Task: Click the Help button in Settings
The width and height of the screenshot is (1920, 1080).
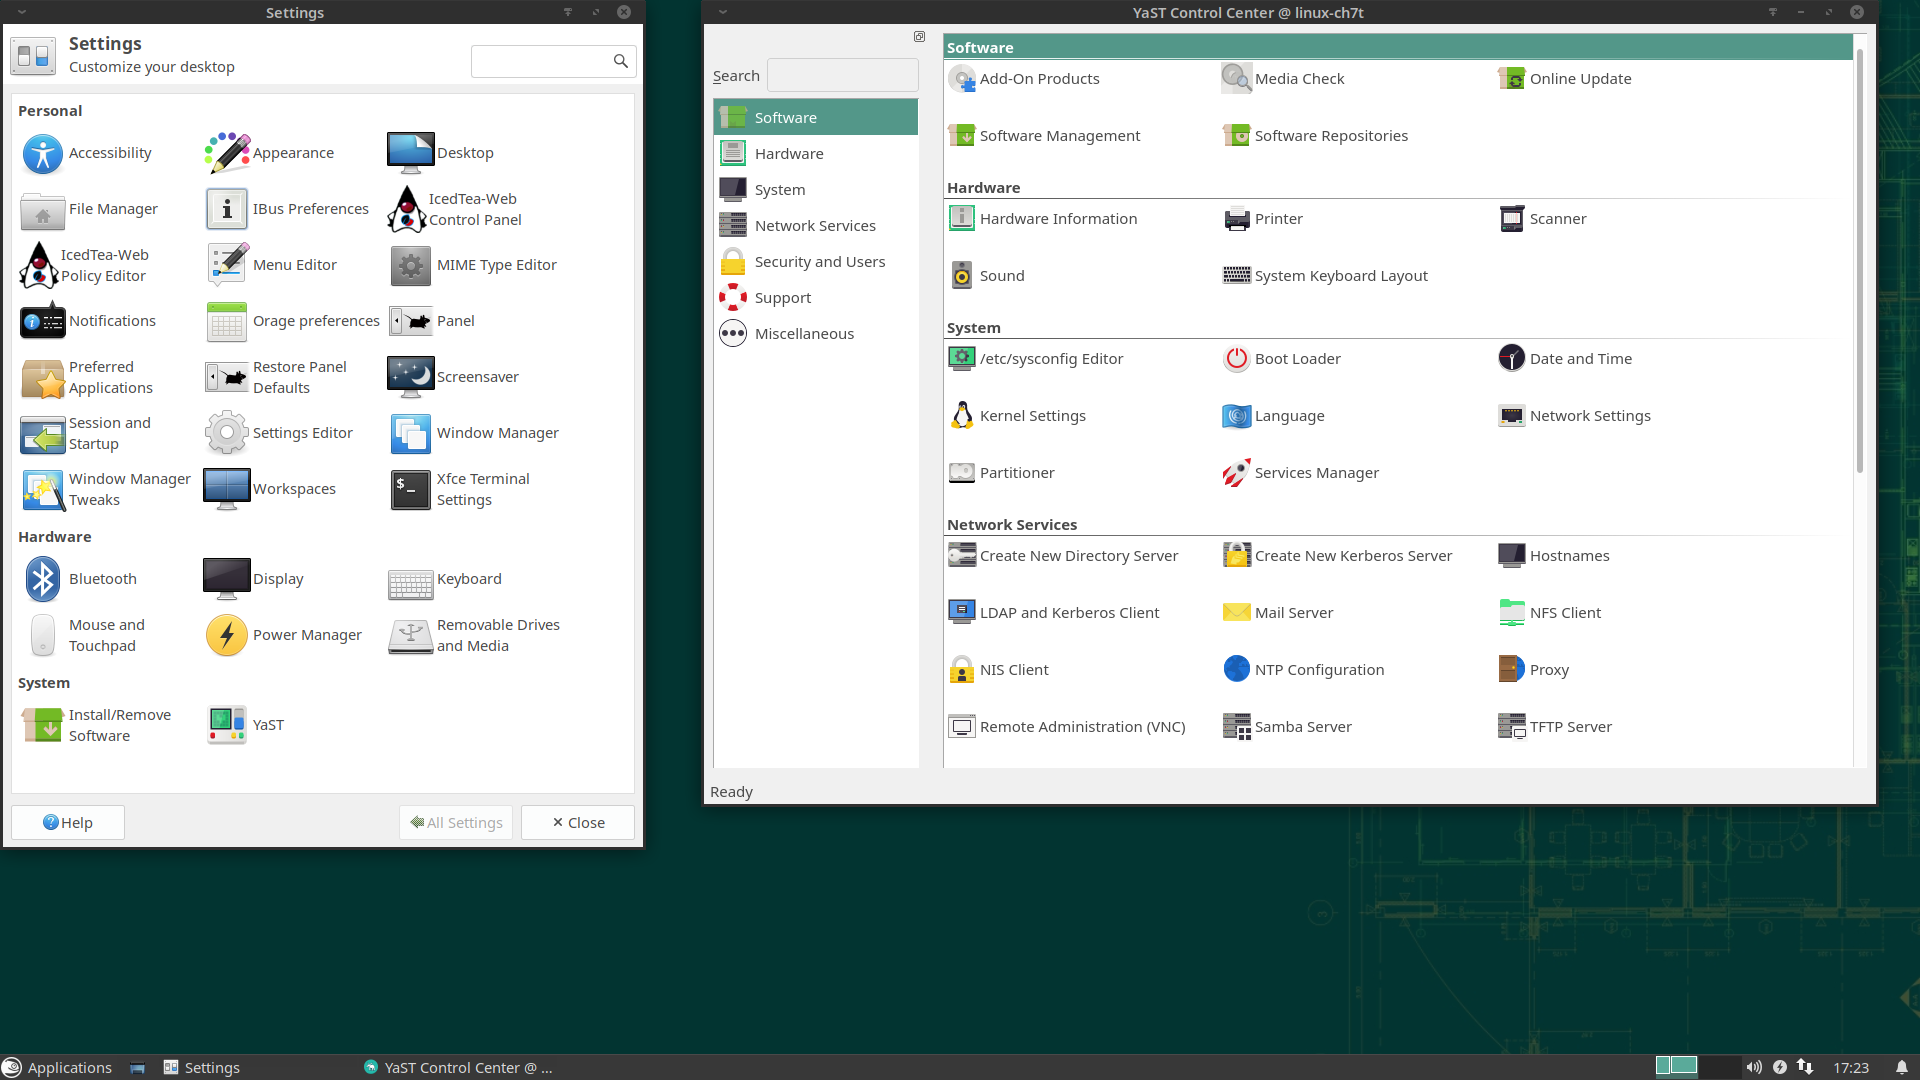Action: coord(68,822)
